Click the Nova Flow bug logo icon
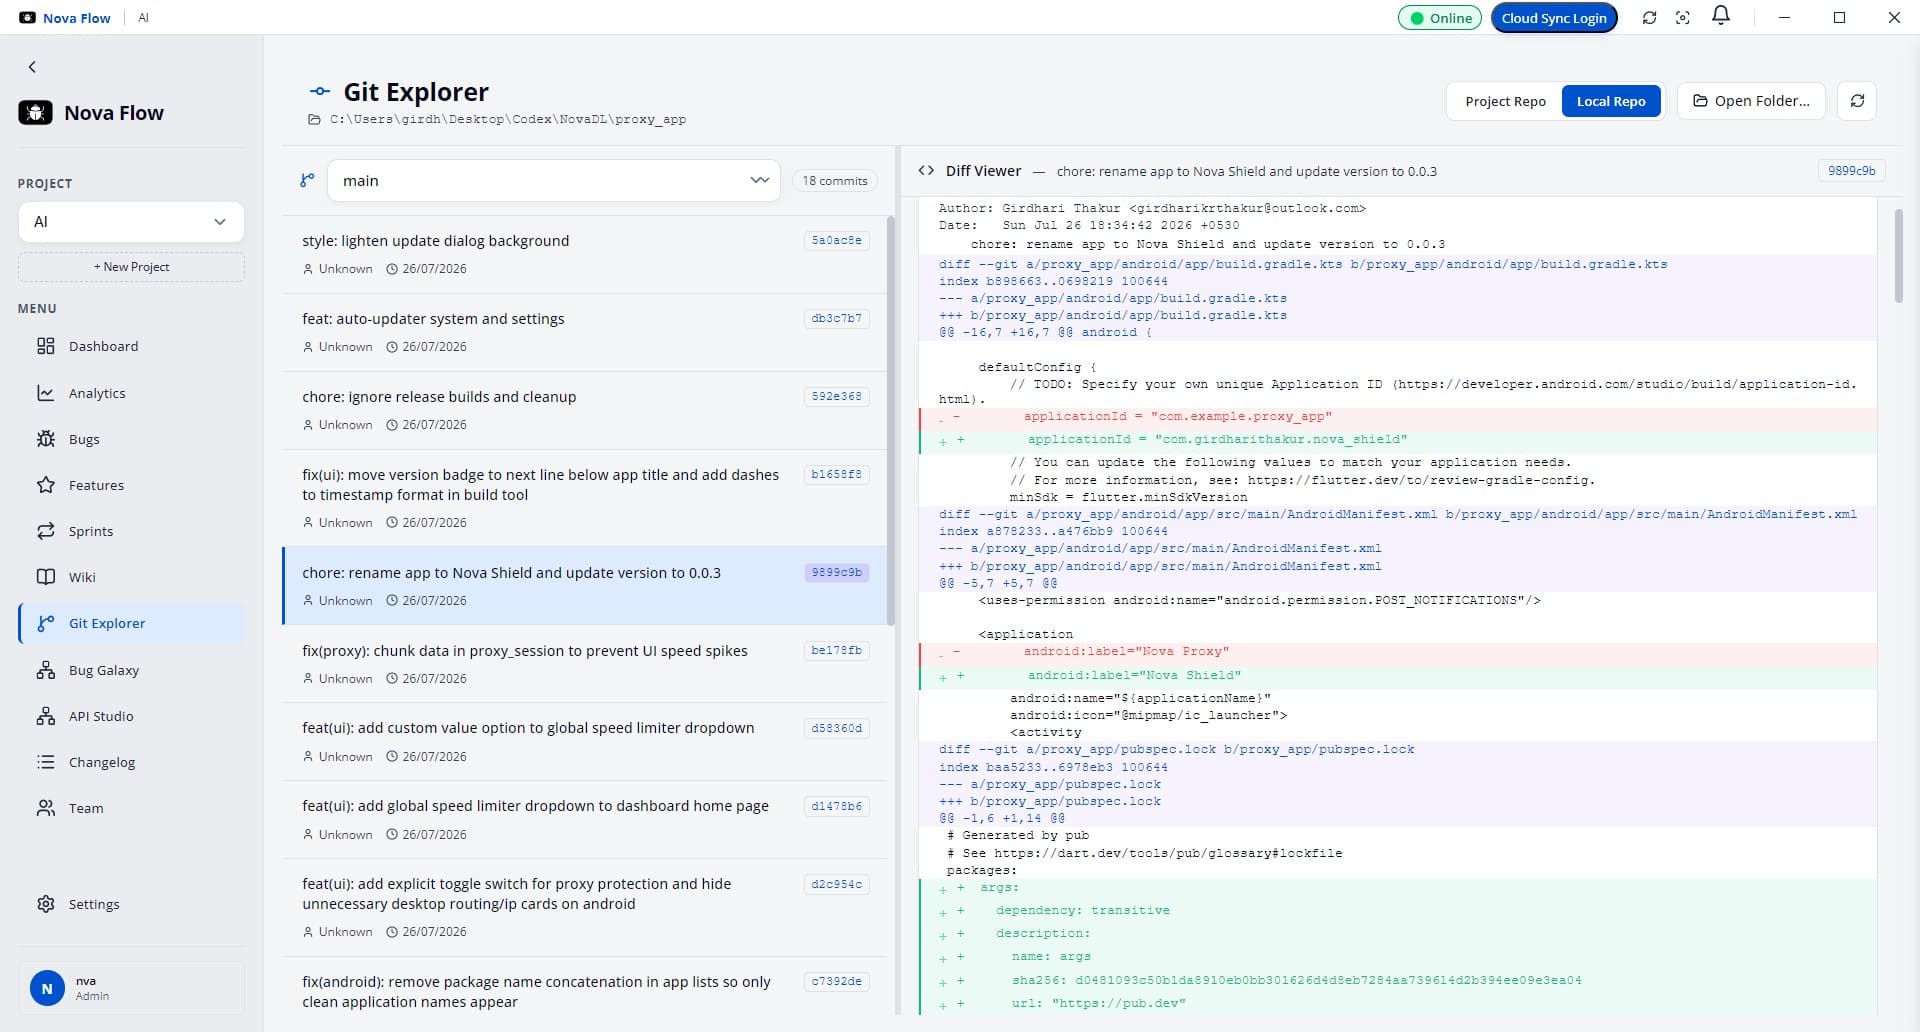This screenshot has height=1032, width=1920. click(x=35, y=113)
